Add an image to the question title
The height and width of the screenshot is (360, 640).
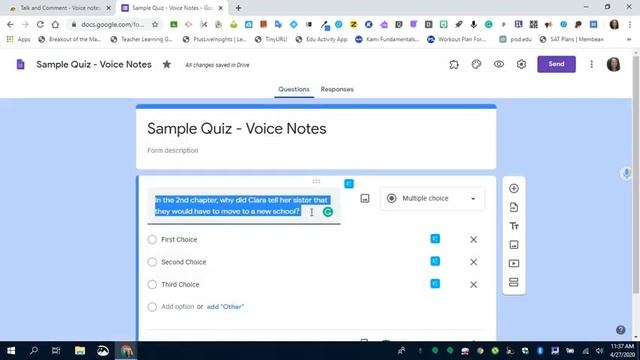click(365, 198)
